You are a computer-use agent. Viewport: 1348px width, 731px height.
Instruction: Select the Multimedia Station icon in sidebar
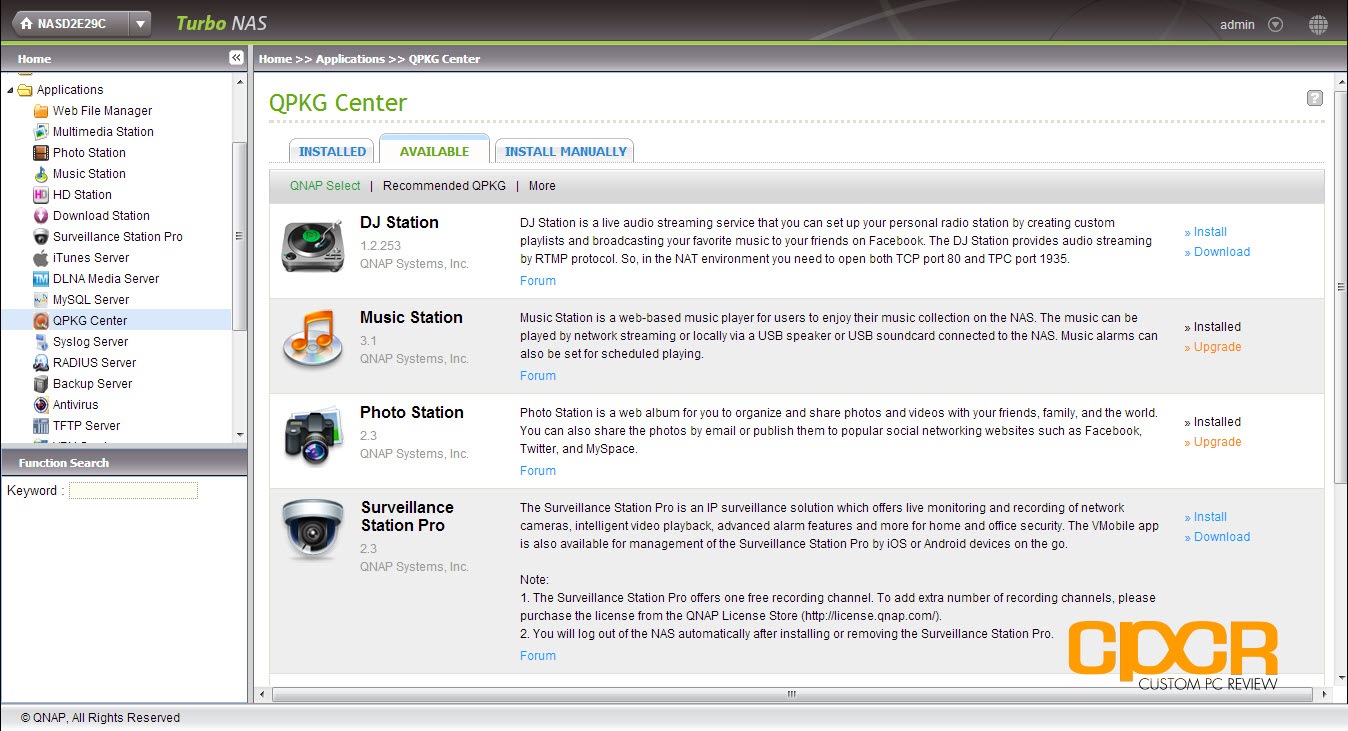coord(41,132)
